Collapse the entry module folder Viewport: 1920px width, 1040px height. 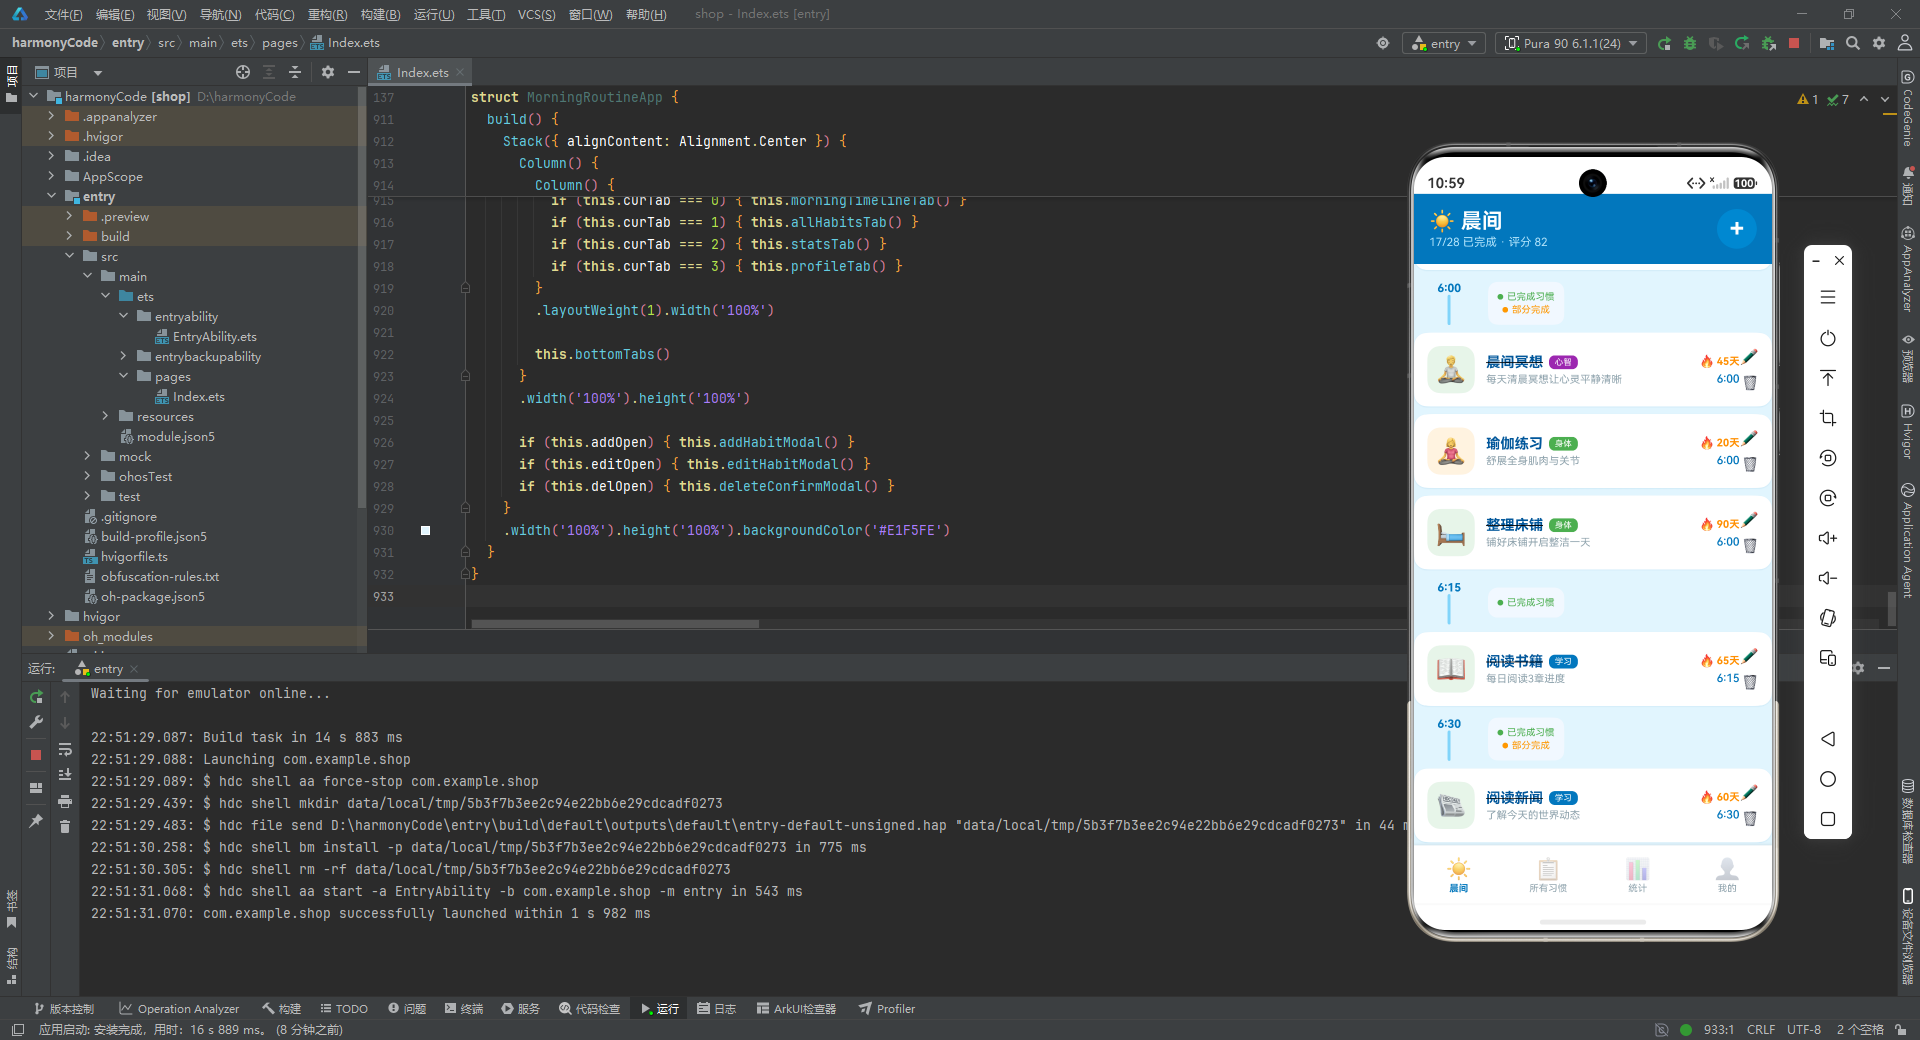point(51,196)
